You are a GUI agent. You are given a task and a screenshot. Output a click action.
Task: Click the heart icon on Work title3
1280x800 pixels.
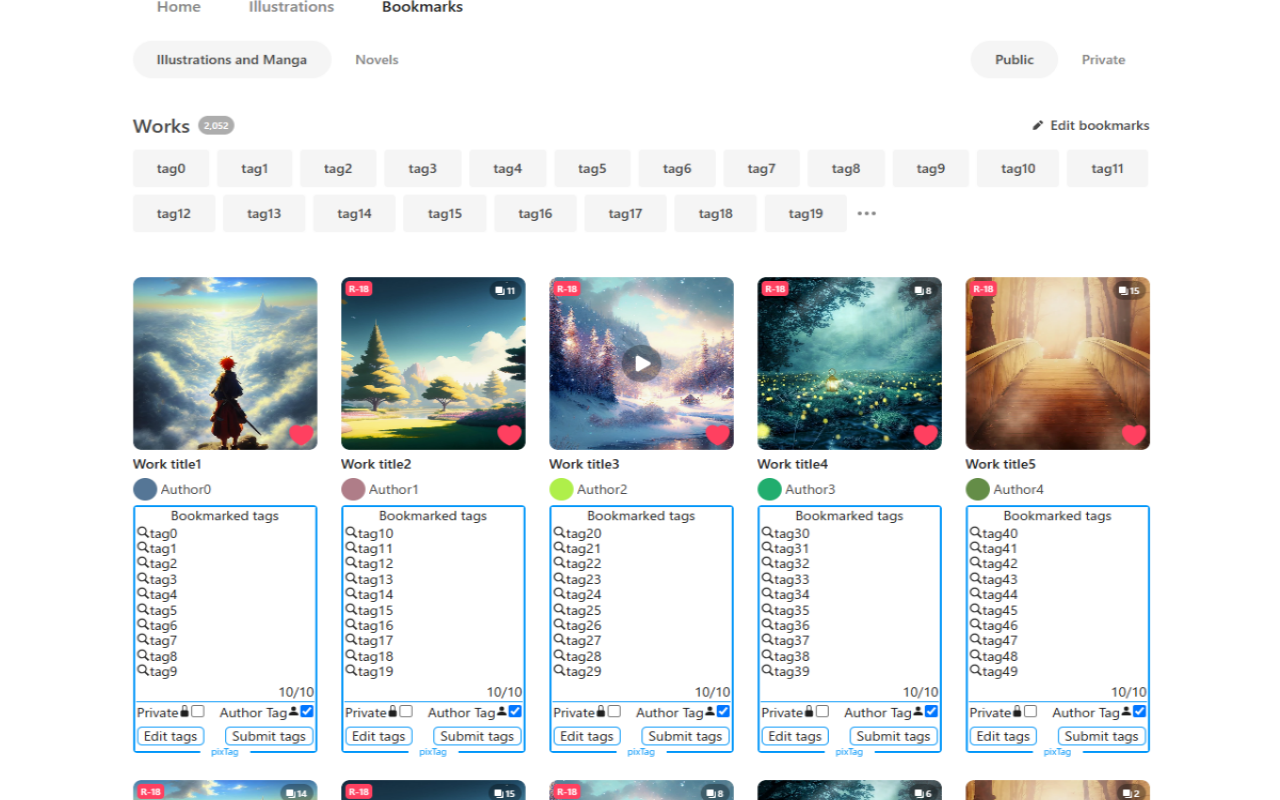[717, 435]
